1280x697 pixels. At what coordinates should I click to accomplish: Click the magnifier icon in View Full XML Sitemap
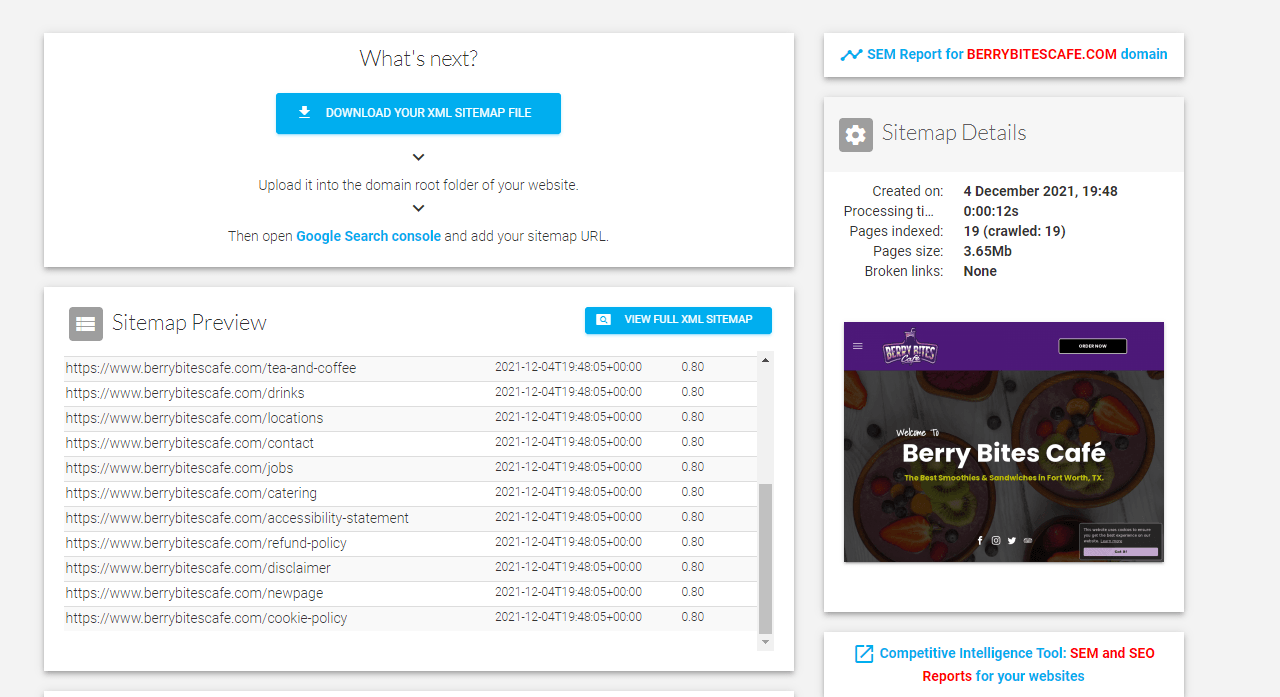tap(603, 320)
